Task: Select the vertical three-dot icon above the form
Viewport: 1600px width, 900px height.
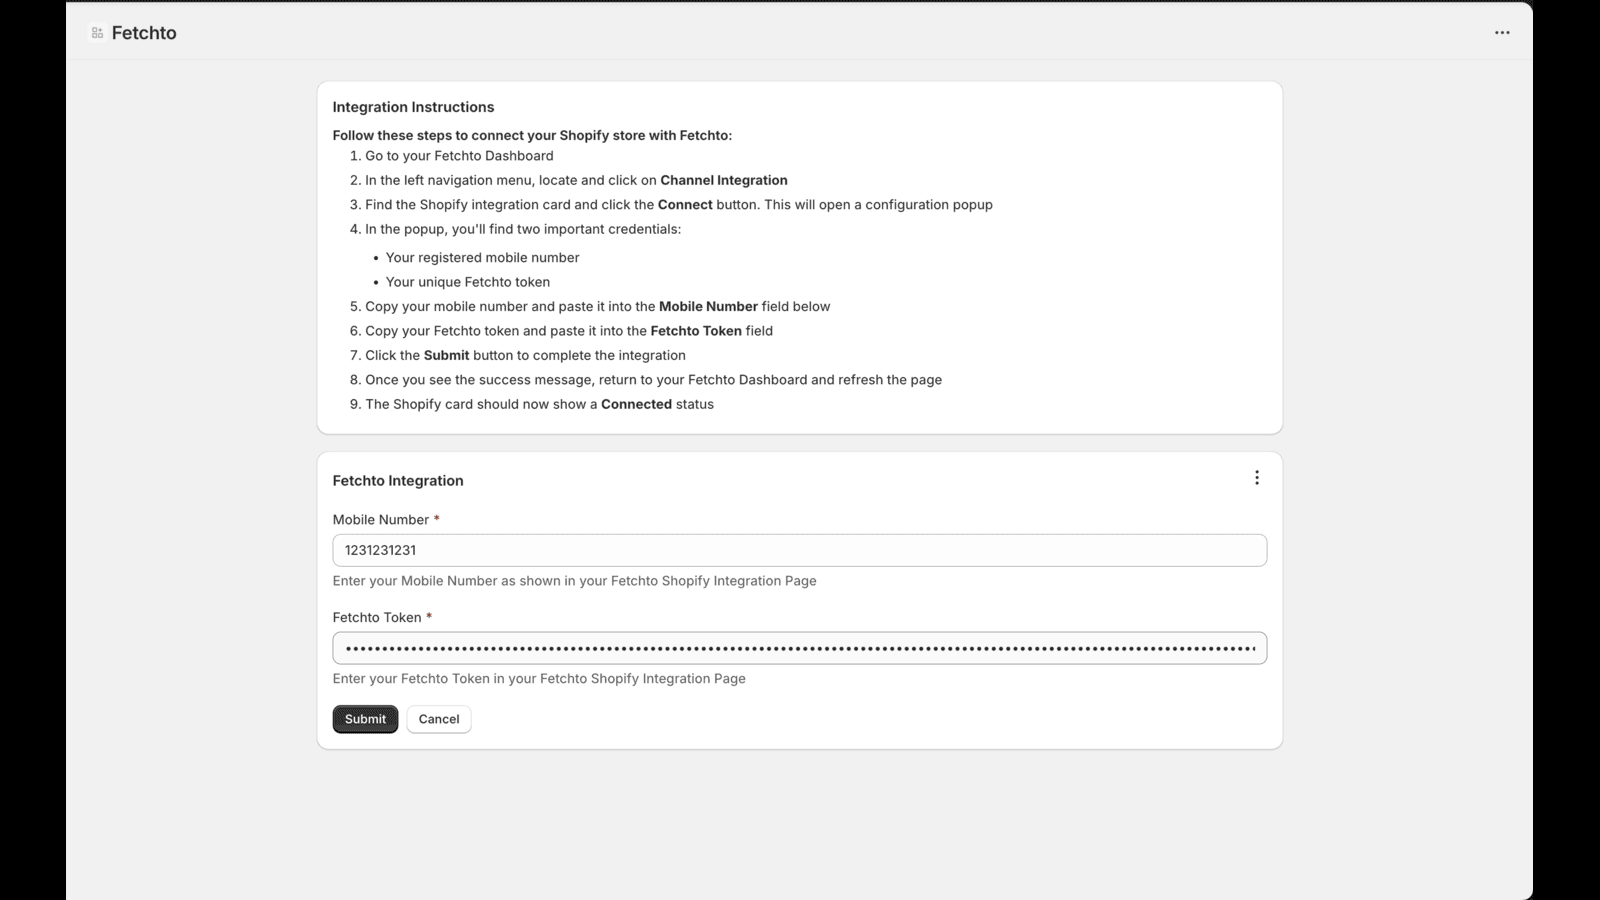Action: [x=1257, y=477]
